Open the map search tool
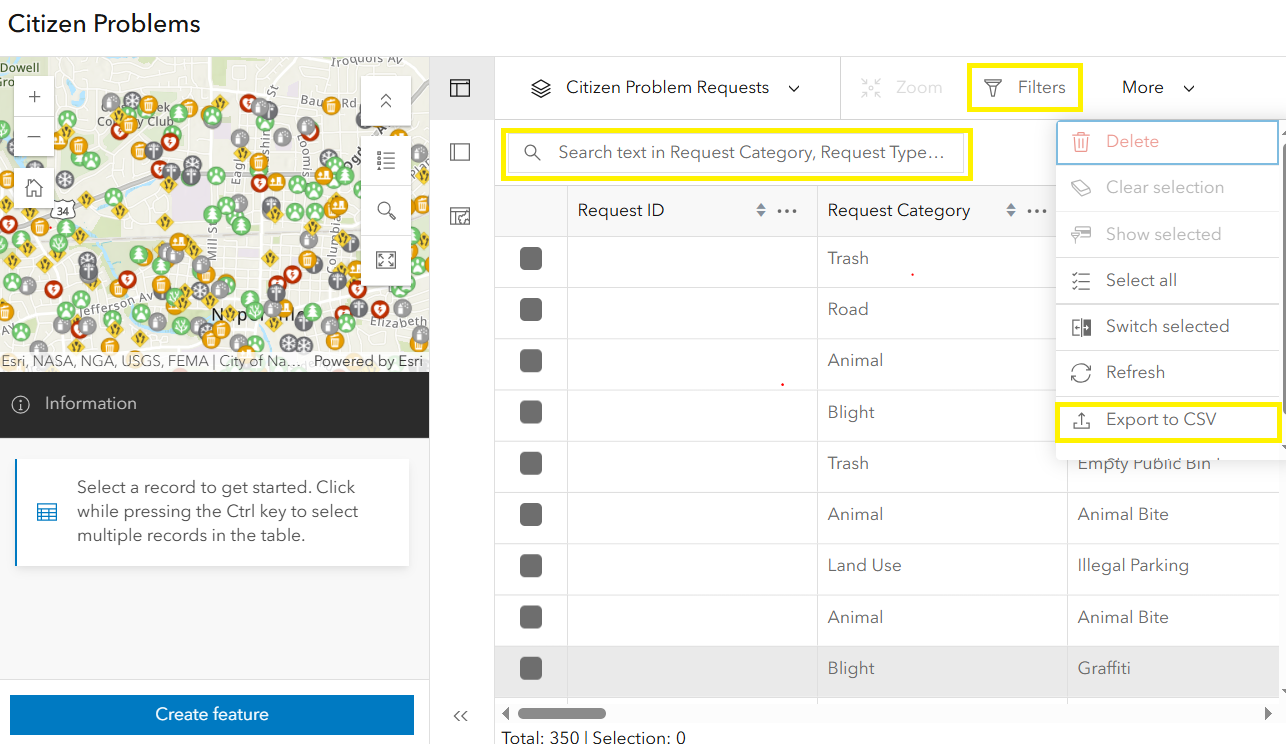1286x744 pixels. point(386,210)
